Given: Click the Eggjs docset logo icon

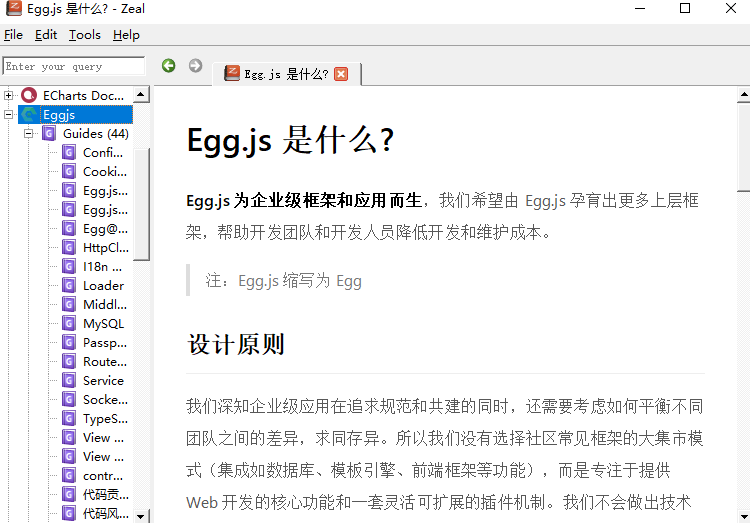Looking at the screenshot, I should (29, 114).
